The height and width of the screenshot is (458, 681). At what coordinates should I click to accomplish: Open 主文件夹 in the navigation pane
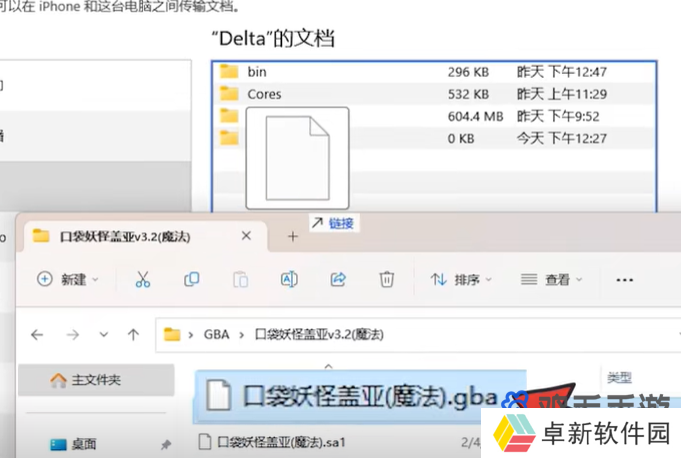[96, 380]
